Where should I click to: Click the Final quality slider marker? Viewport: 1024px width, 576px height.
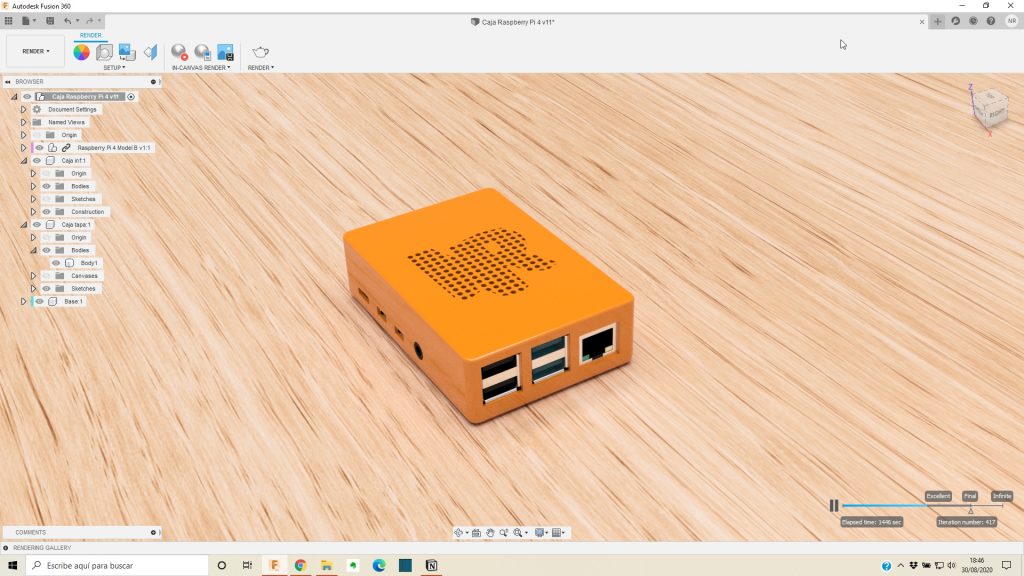pos(970,510)
